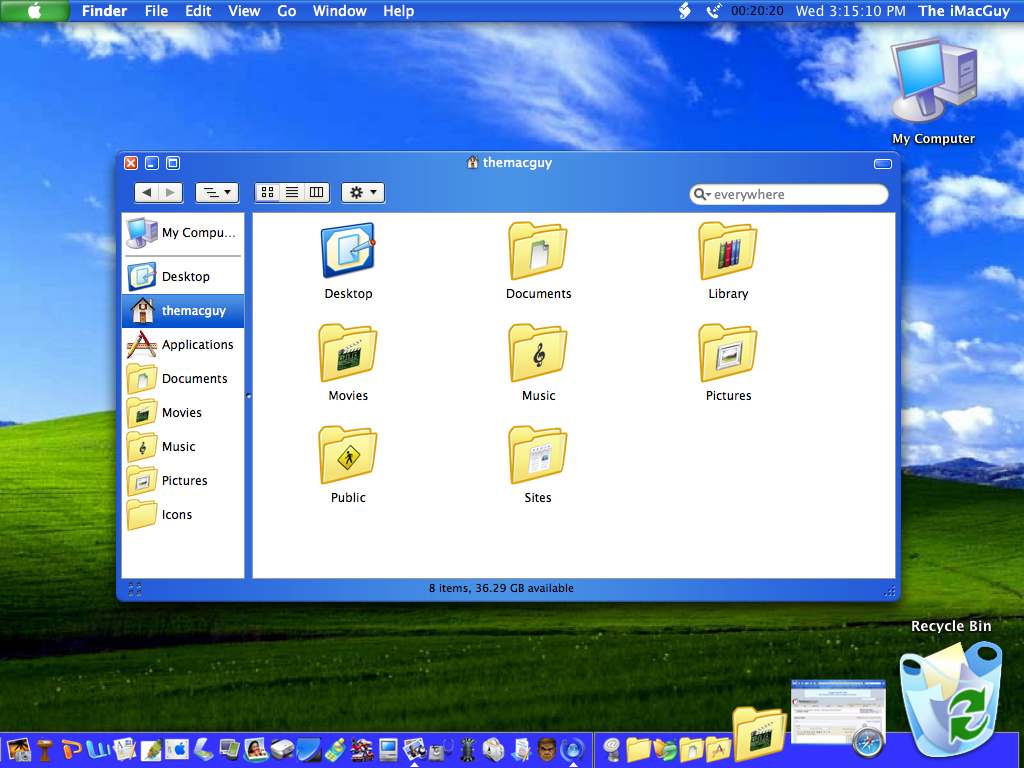Switch to icon view
Viewport: 1024px width, 768px height.
[x=267, y=192]
